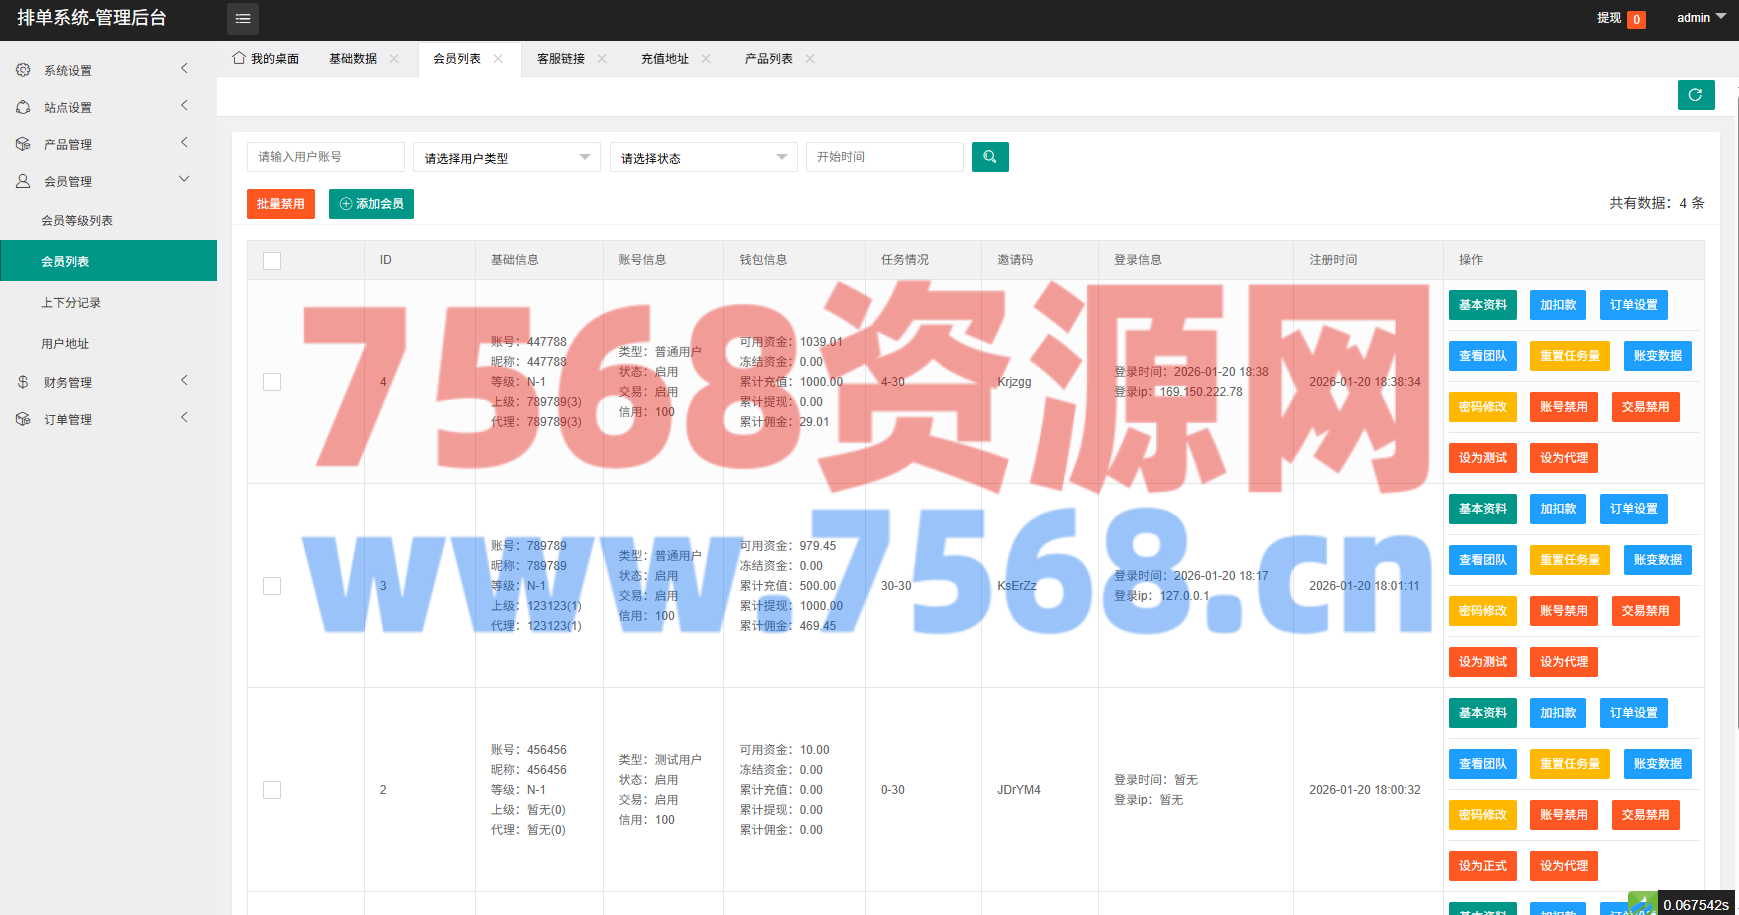Image resolution: width=1739 pixels, height=915 pixels.
Task: Close the 基础数据 tab with its X icon
Action: click(394, 59)
